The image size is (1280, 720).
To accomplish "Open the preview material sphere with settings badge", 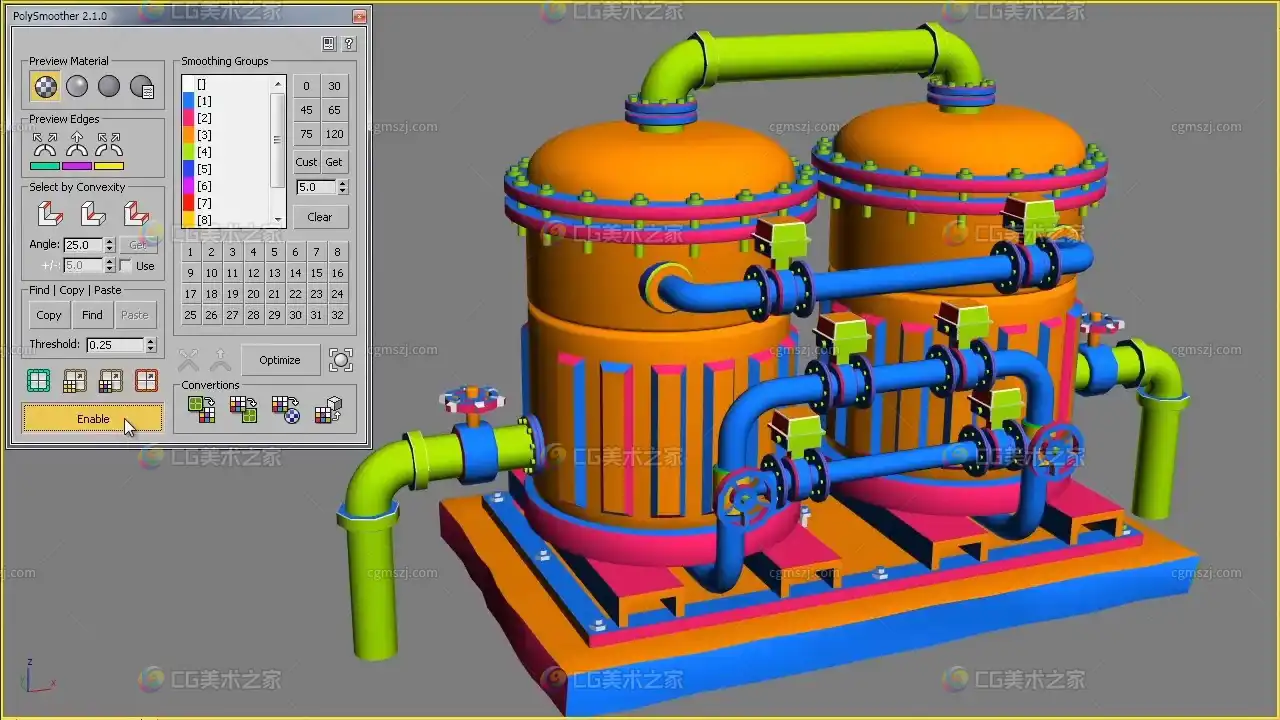I will (x=142, y=87).
